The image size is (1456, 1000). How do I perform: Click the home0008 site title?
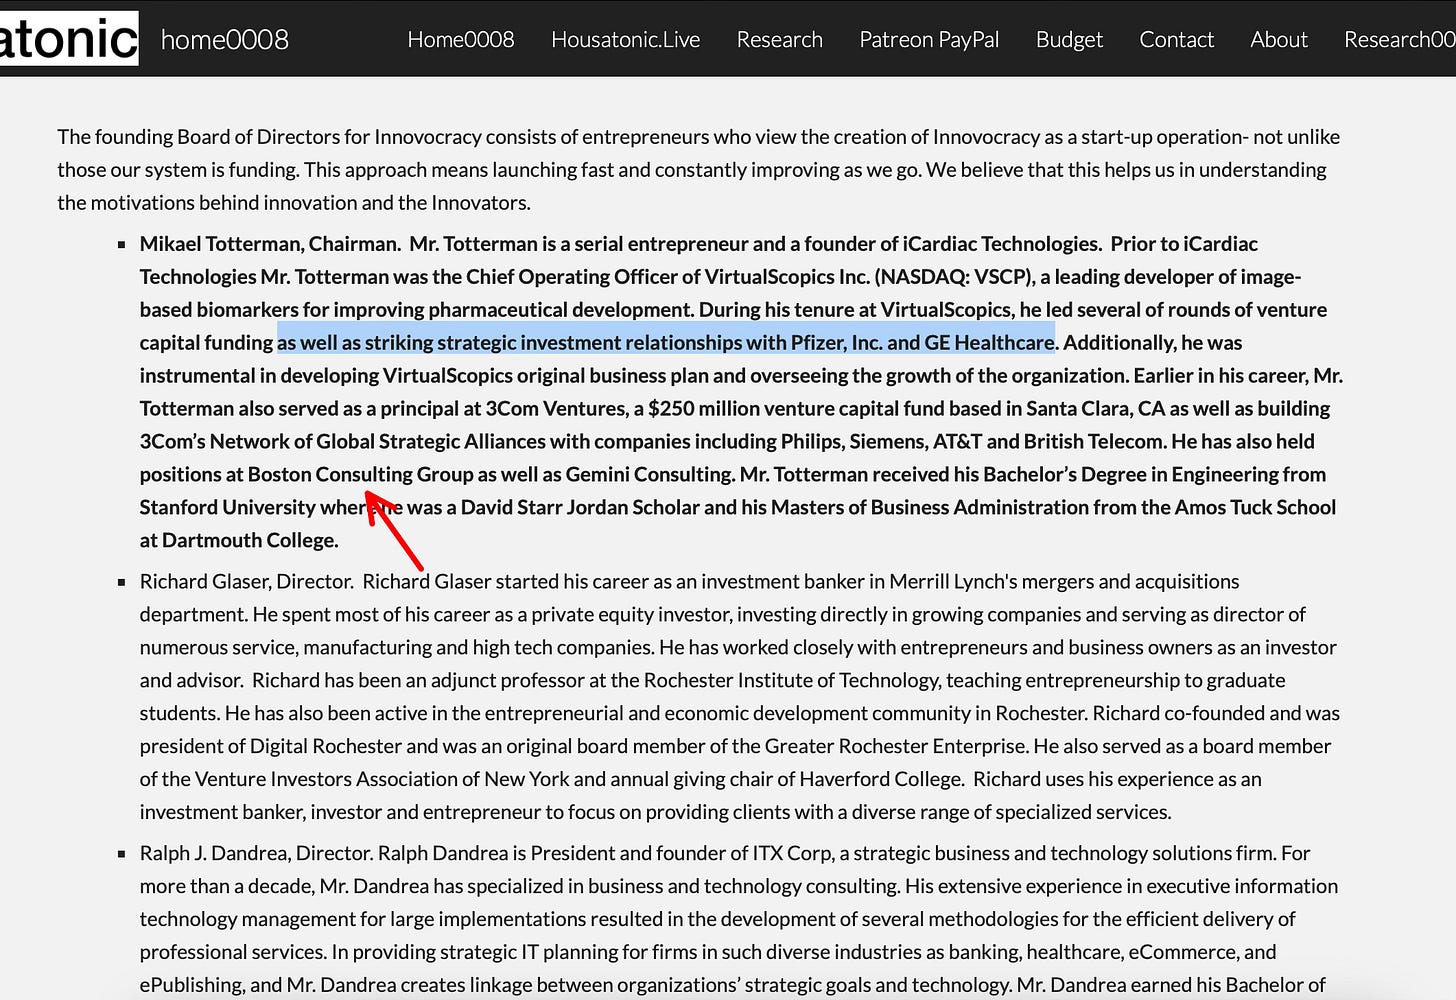[225, 39]
